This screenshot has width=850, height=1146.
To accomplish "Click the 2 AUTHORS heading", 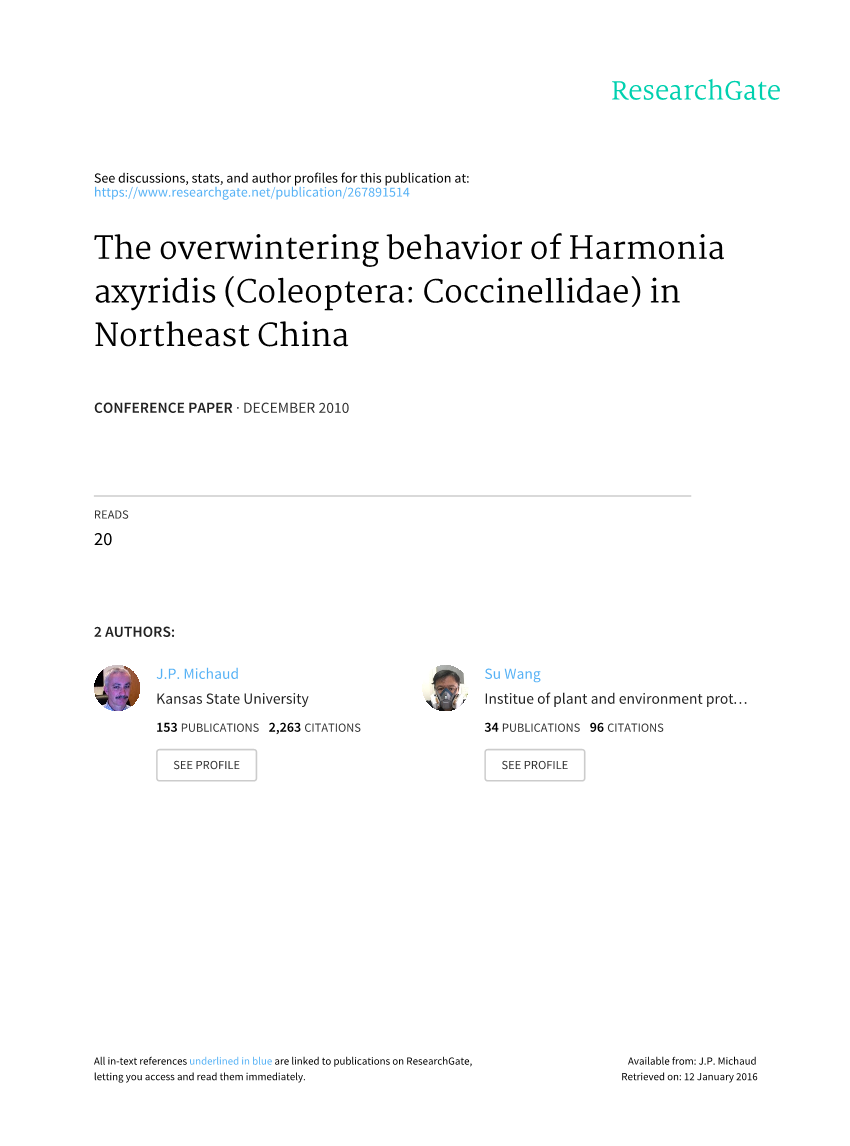I will 134,632.
